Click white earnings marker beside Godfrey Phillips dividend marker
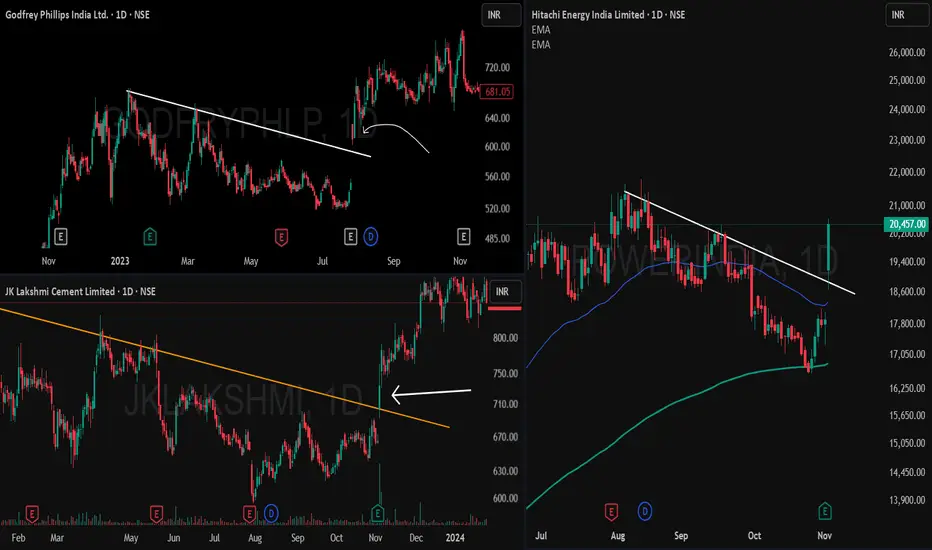The height and width of the screenshot is (550, 932). point(350,237)
